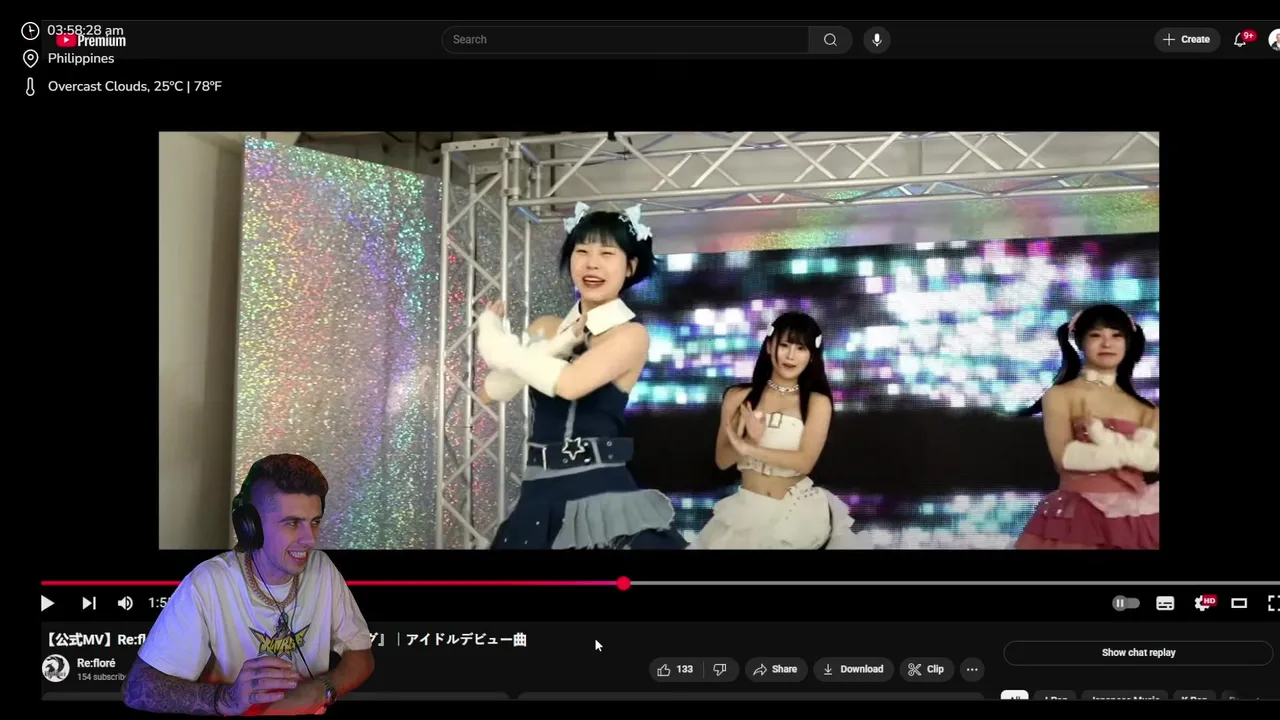Toggle subtitles/closed captions
This screenshot has height=720, width=1280.
click(1165, 603)
